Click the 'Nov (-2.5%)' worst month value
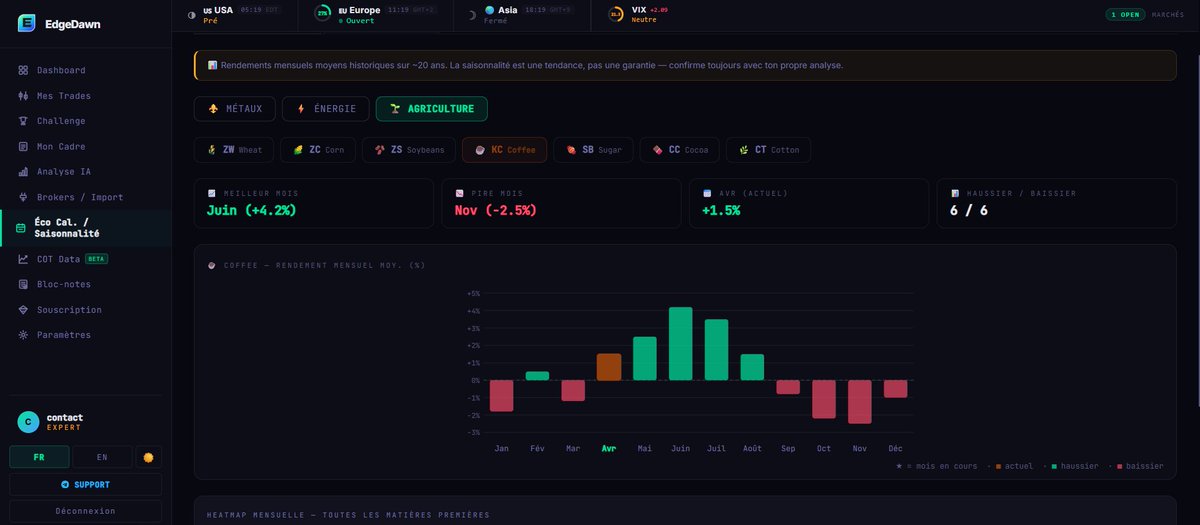The image size is (1200, 525). [x=495, y=211]
